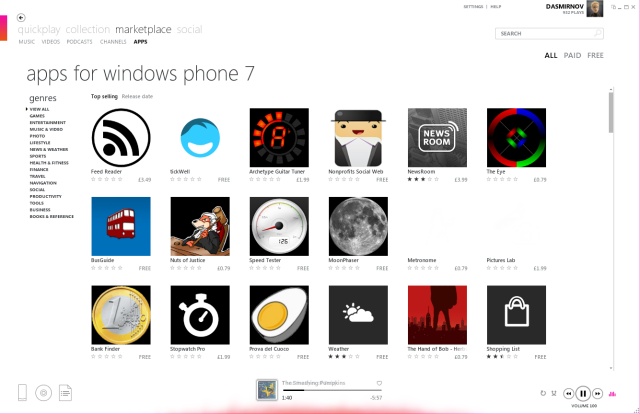Click the playlist icon at bottom

tap(65, 393)
